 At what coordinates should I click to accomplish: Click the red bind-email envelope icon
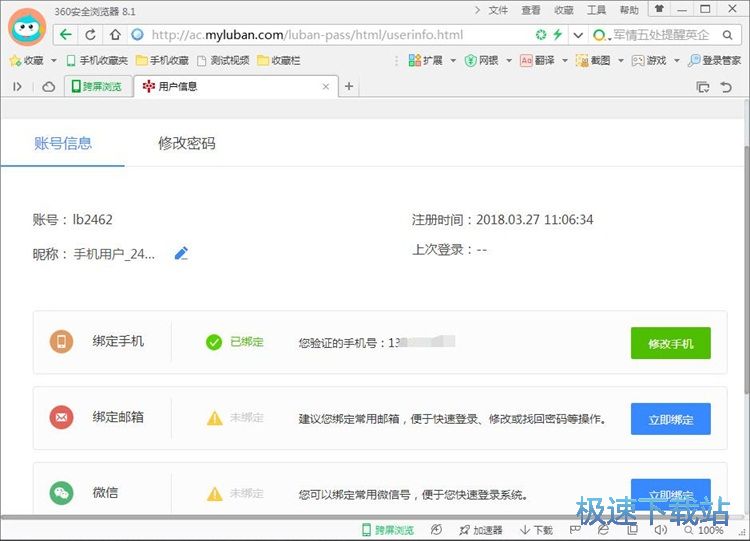(62, 417)
